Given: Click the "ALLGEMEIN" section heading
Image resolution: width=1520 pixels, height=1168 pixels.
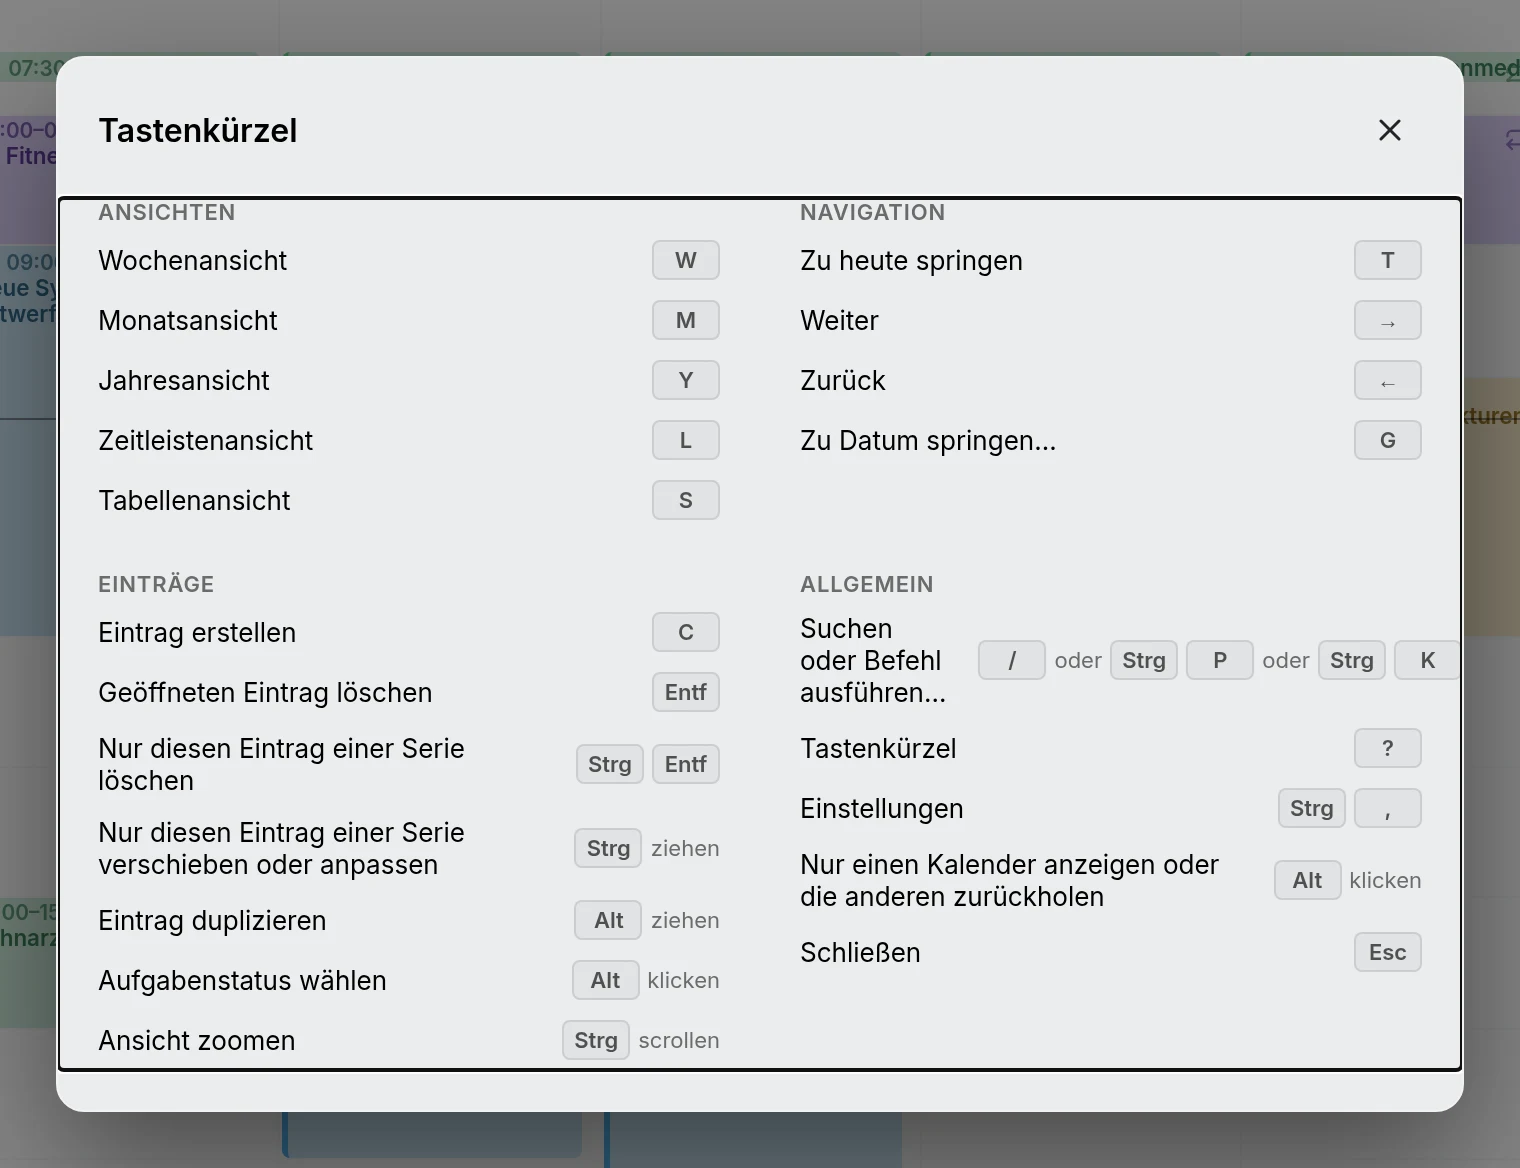Looking at the screenshot, I should tap(867, 584).
